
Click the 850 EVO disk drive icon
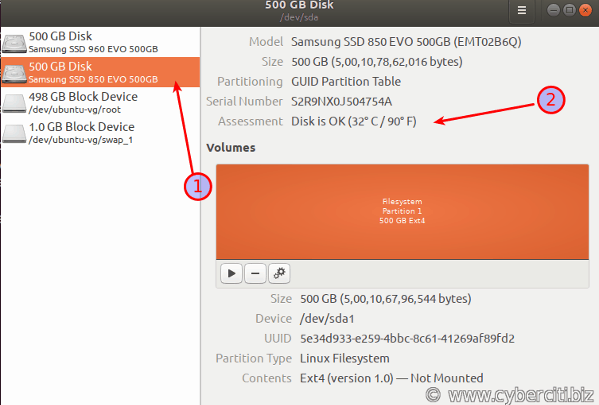tap(14, 73)
